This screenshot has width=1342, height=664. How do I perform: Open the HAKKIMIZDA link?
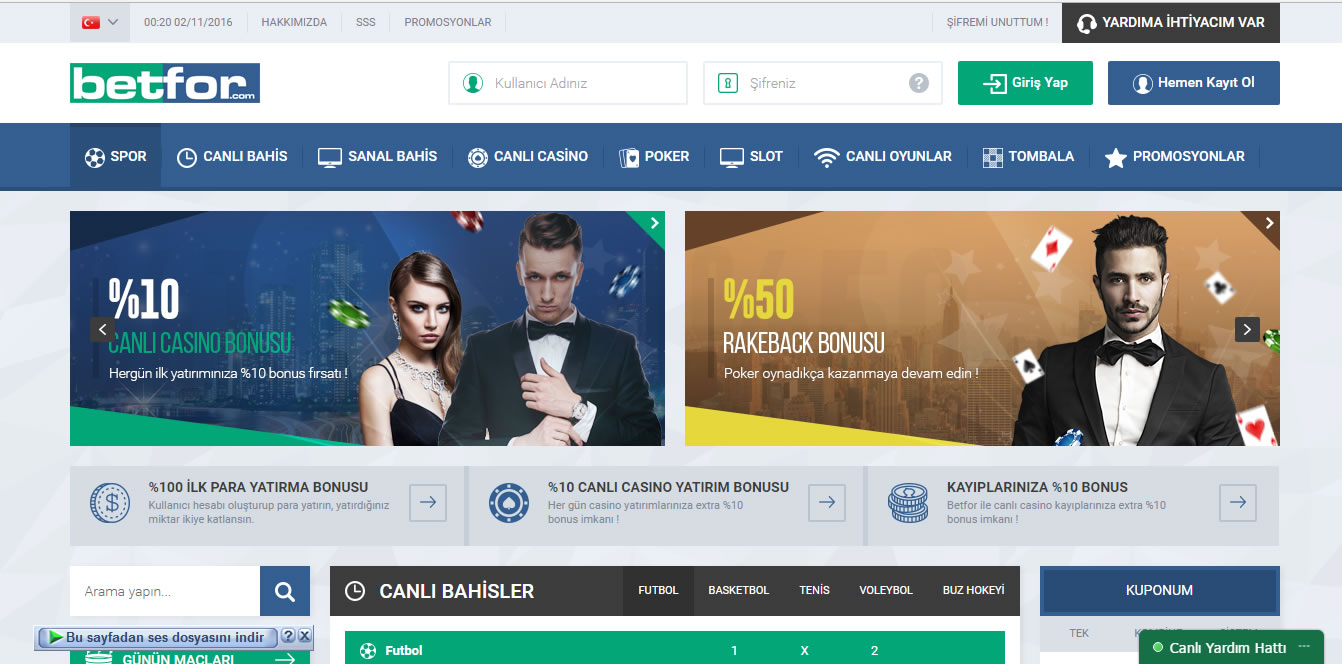[x=294, y=22]
